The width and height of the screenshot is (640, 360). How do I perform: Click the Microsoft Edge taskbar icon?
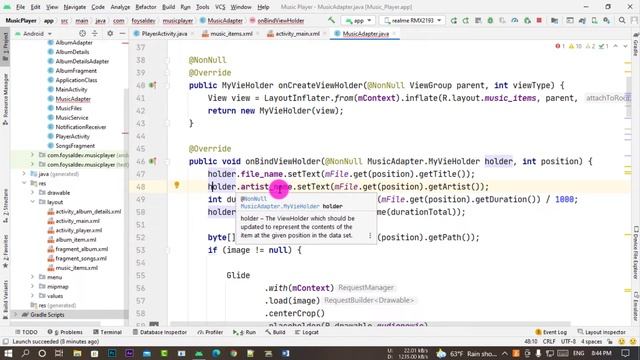(x=216, y=353)
